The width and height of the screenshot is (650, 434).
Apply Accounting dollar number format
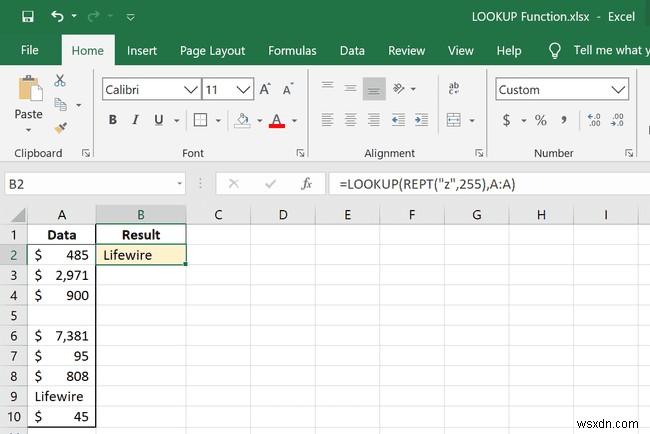point(506,120)
